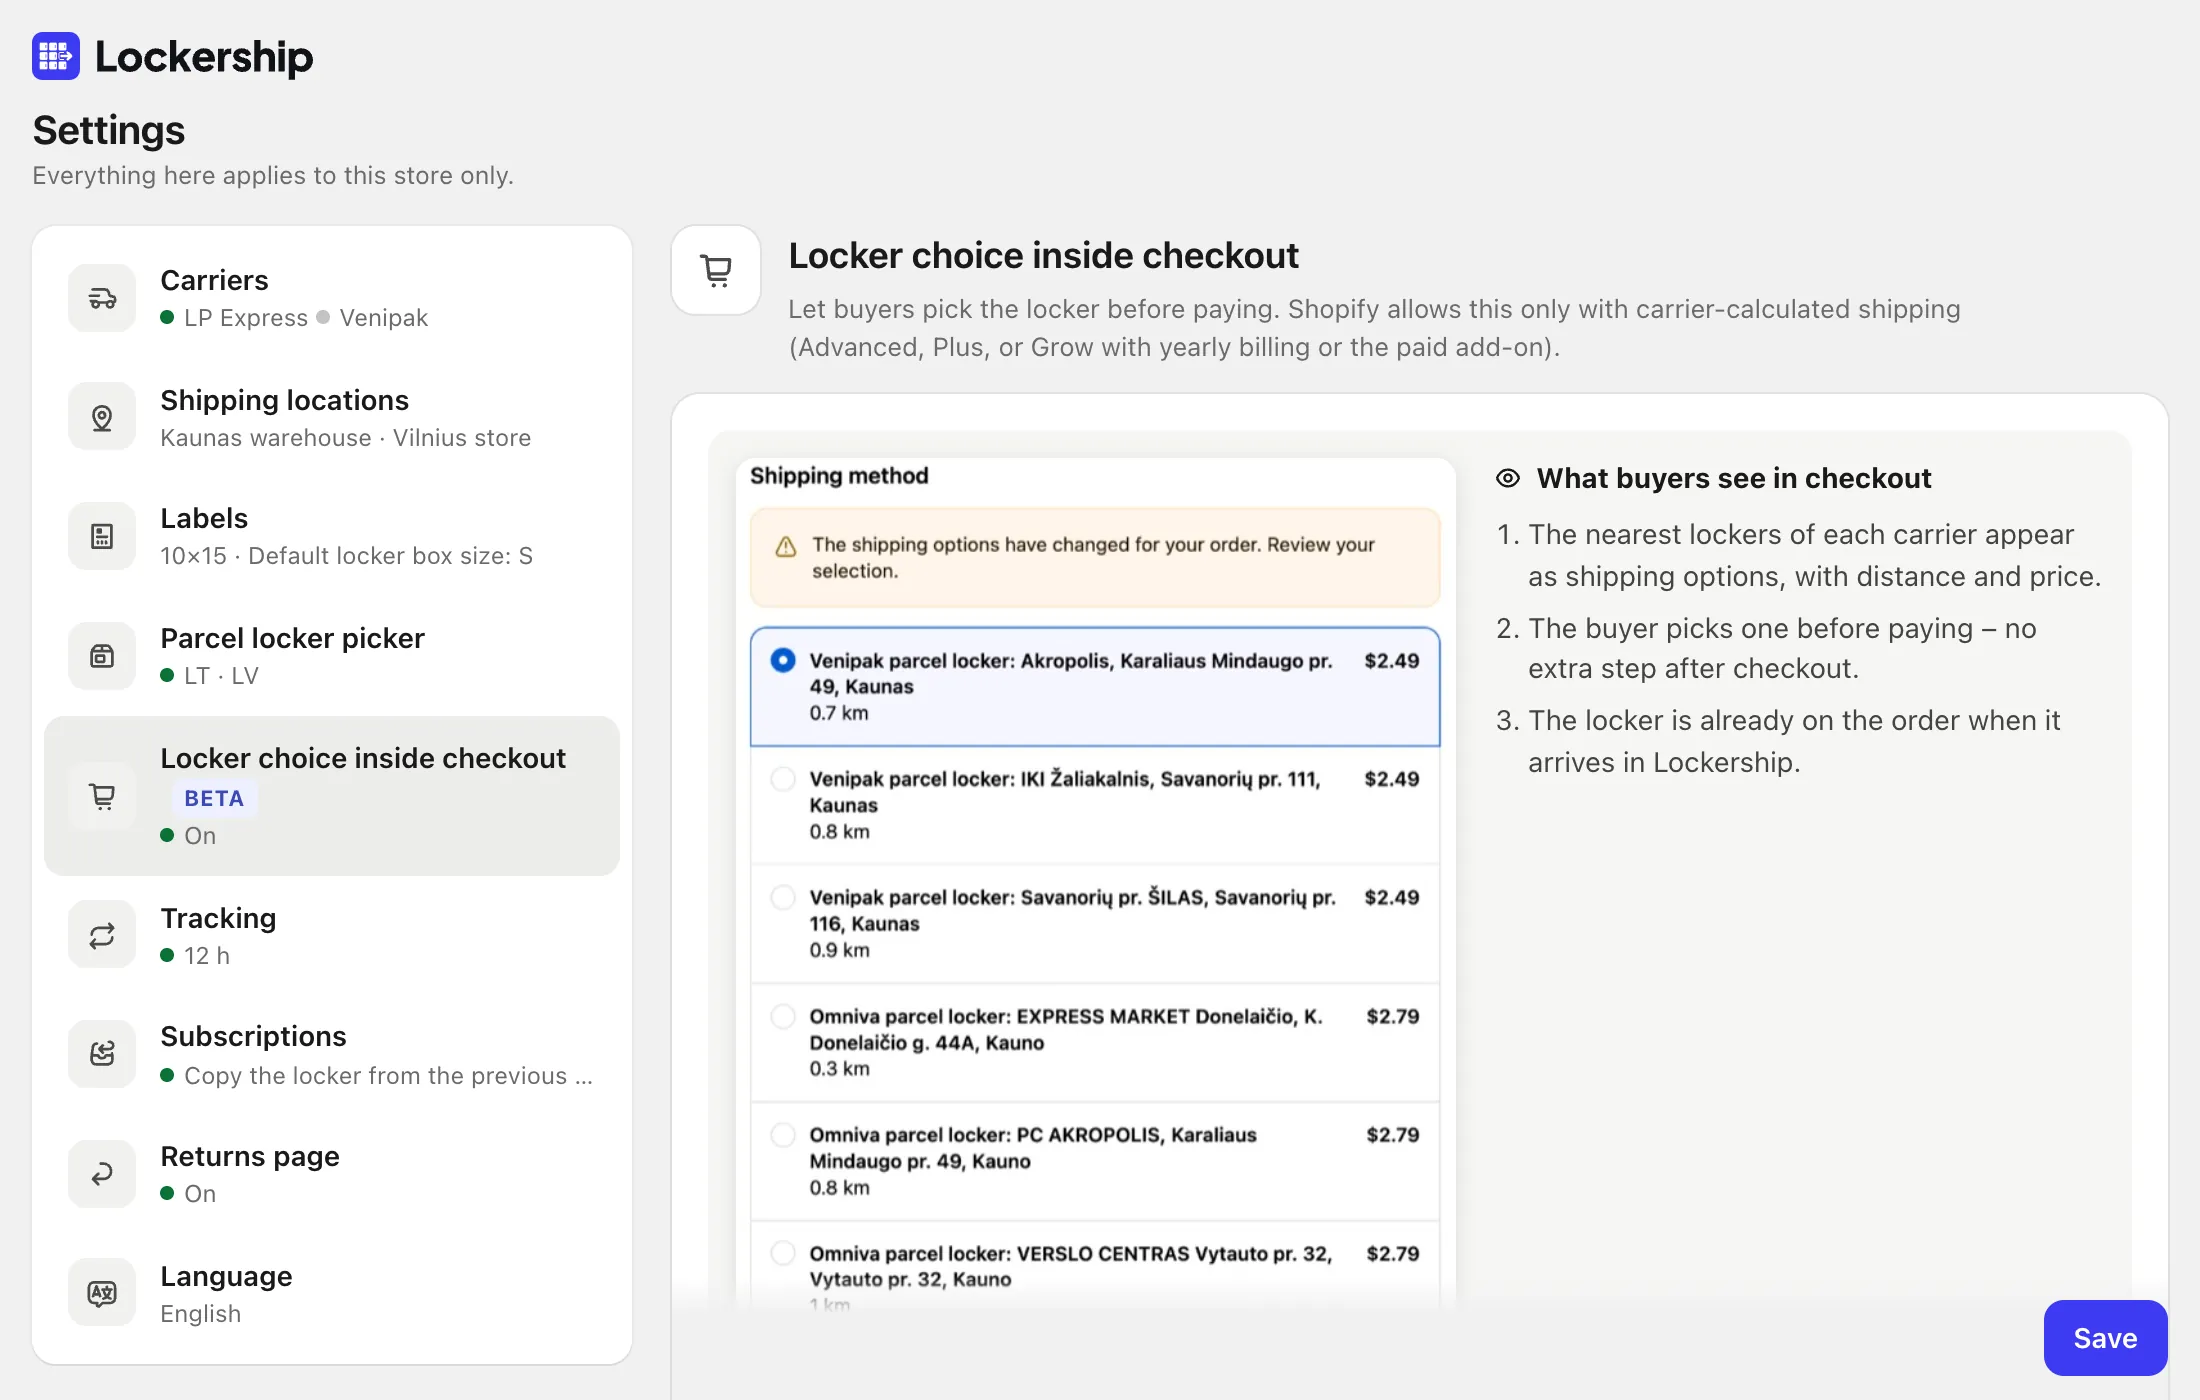Click the BETA badge
Viewport: 2200px width, 1400px height.
(x=214, y=798)
